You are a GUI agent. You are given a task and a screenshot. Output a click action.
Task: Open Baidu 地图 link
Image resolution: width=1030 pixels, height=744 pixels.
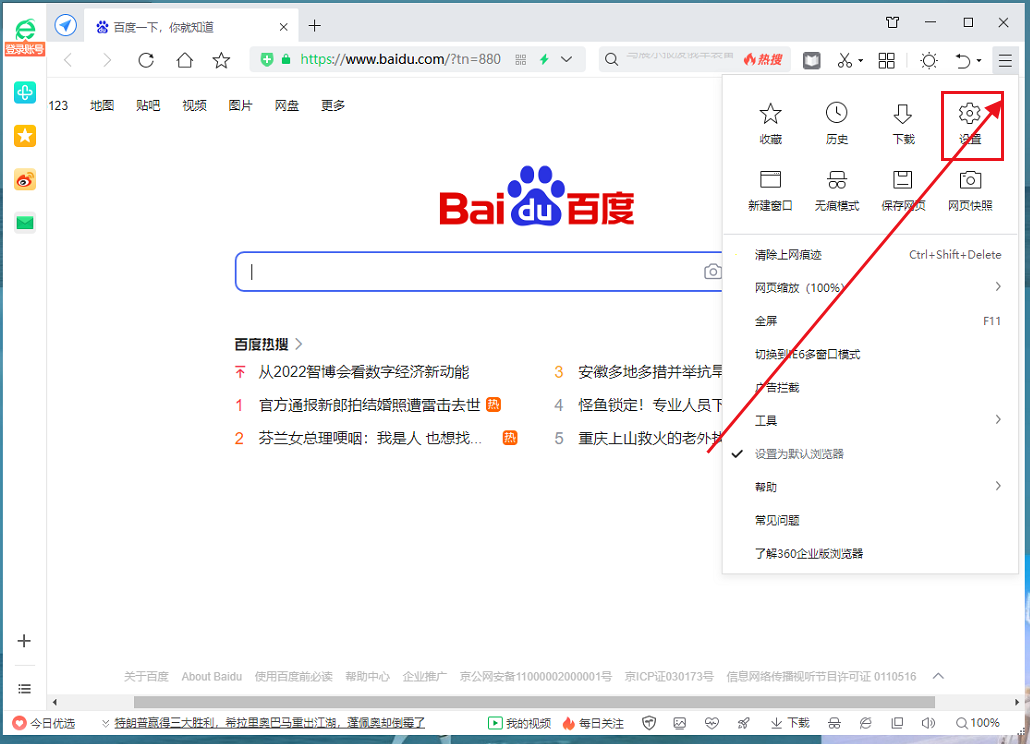pos(102,106)
